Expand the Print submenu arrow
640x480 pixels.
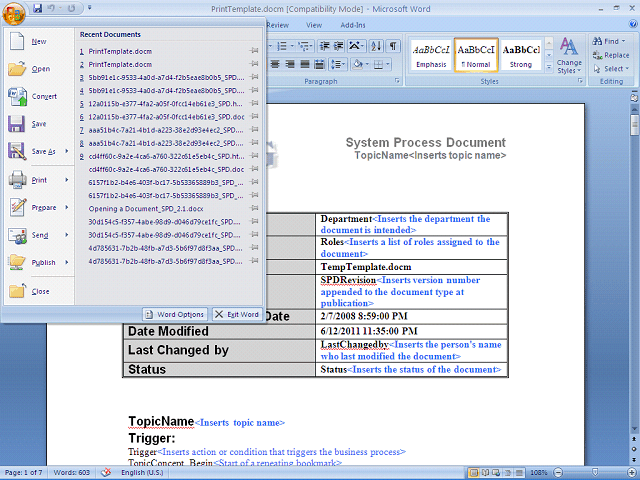pyautogui.click(x=67, y=180)
